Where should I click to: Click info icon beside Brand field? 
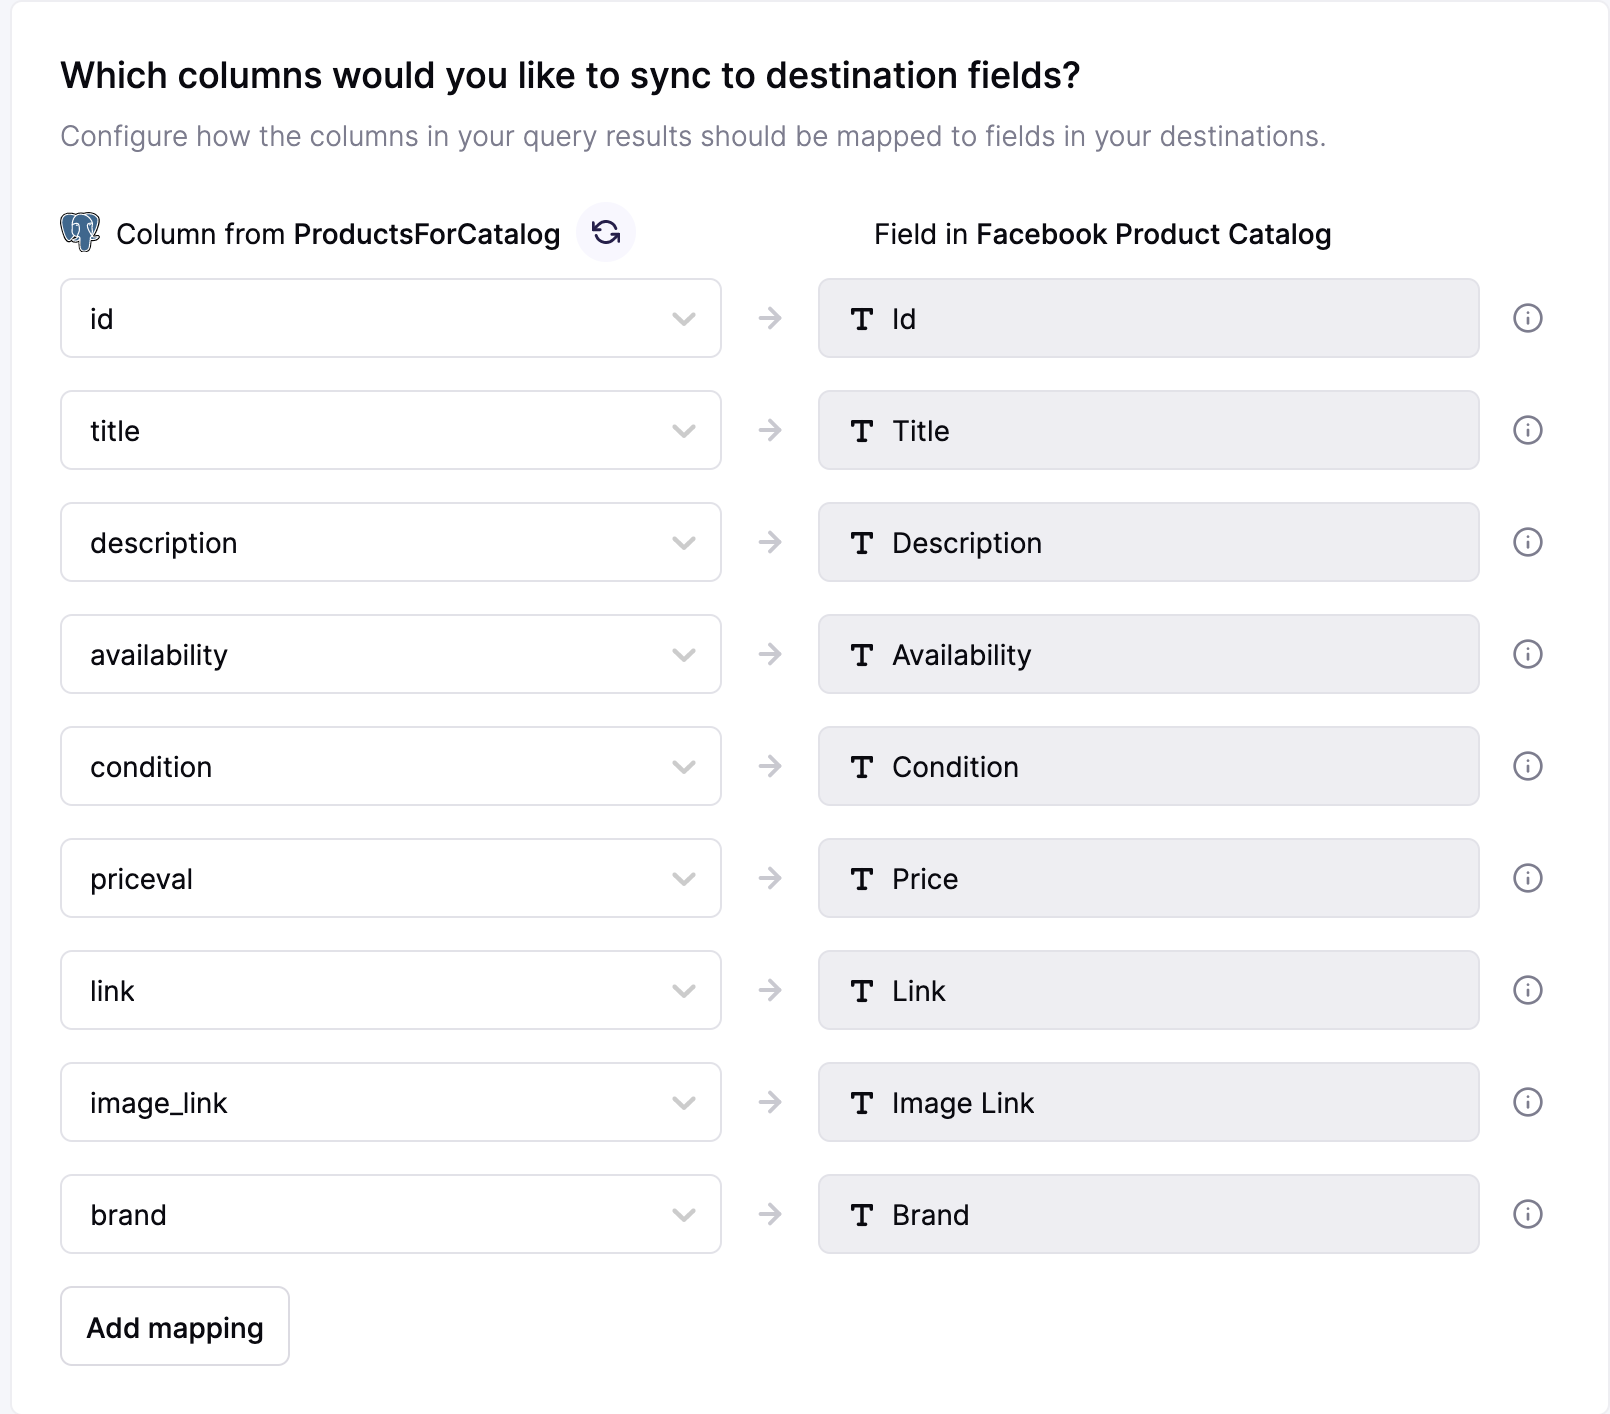coord(1527,1214)
